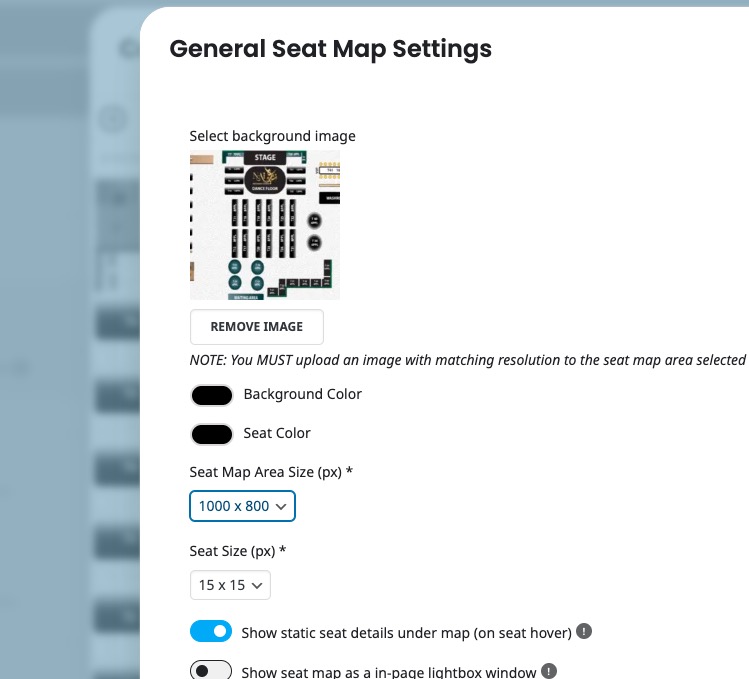Open the Seat Size dropdown
This screenshot has height=679, width=749.
click(230, 585)
